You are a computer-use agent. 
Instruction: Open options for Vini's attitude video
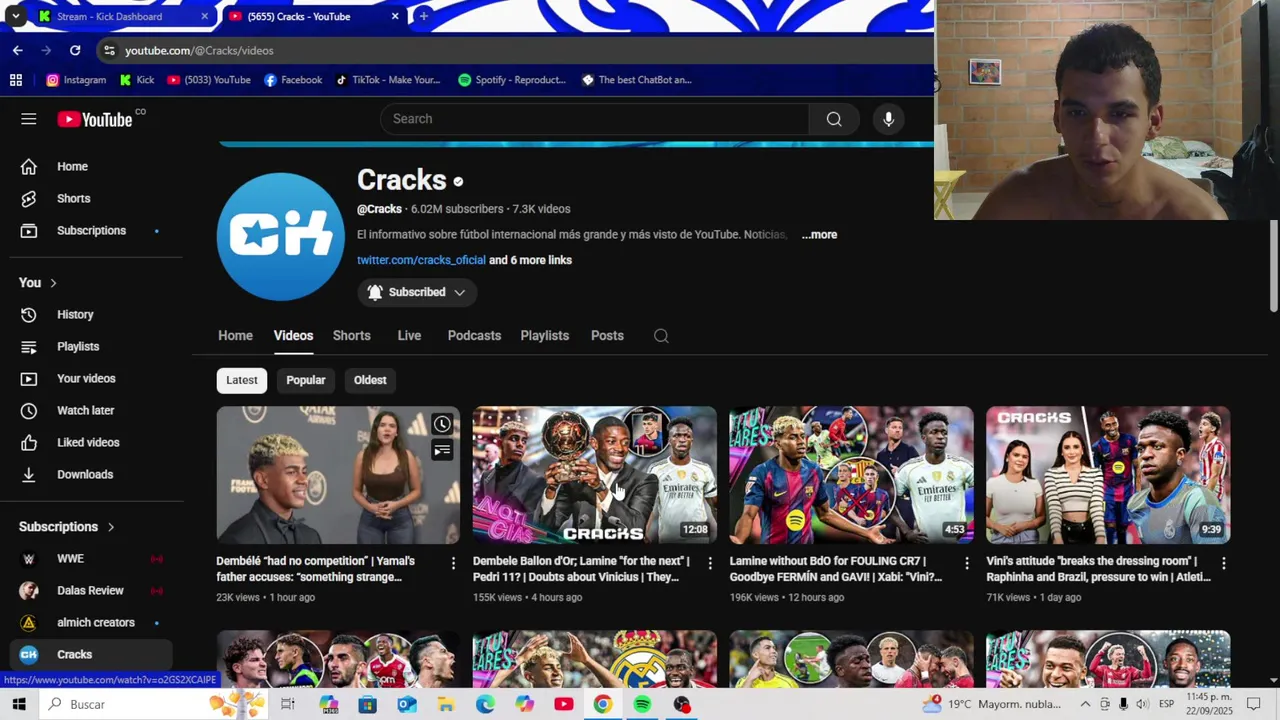click(1223, 564)
